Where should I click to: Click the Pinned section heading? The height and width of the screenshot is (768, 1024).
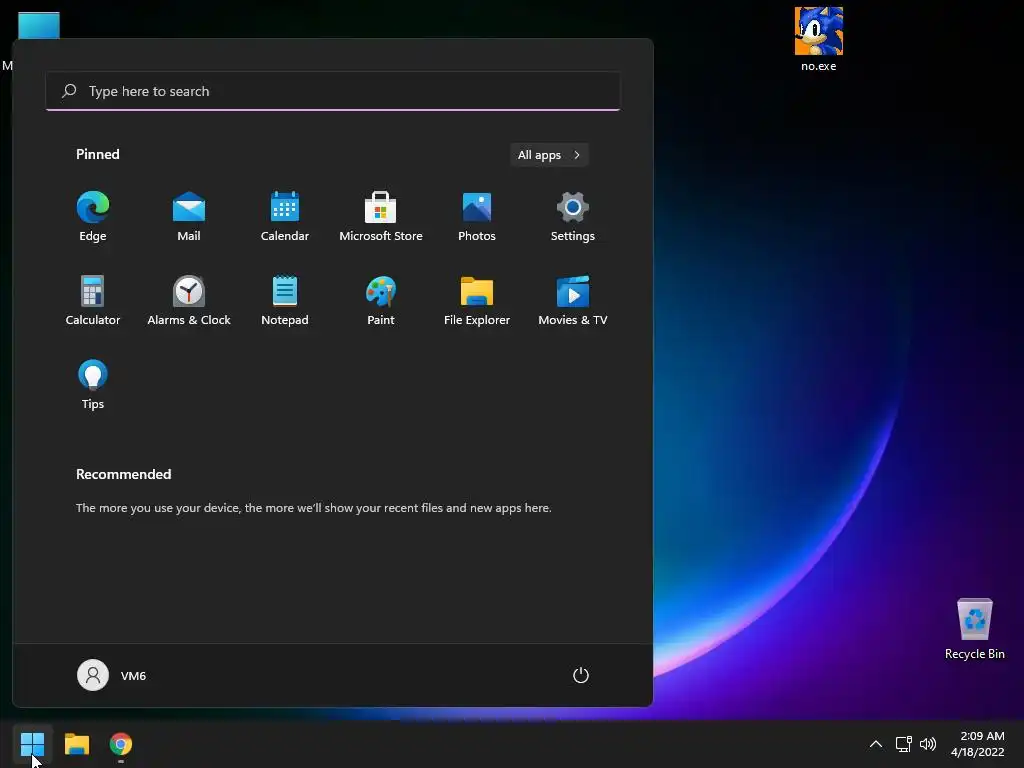[x=98, y=154]
